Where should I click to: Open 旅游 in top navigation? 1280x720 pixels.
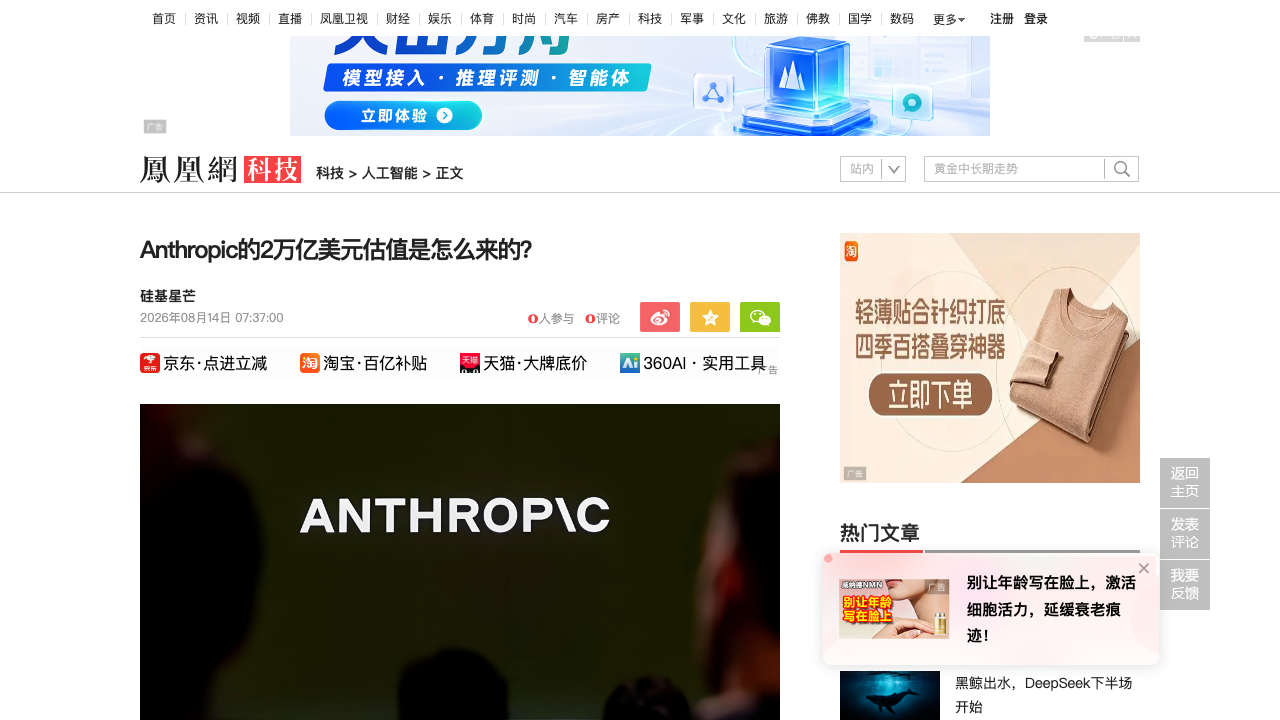click(776, 19)
